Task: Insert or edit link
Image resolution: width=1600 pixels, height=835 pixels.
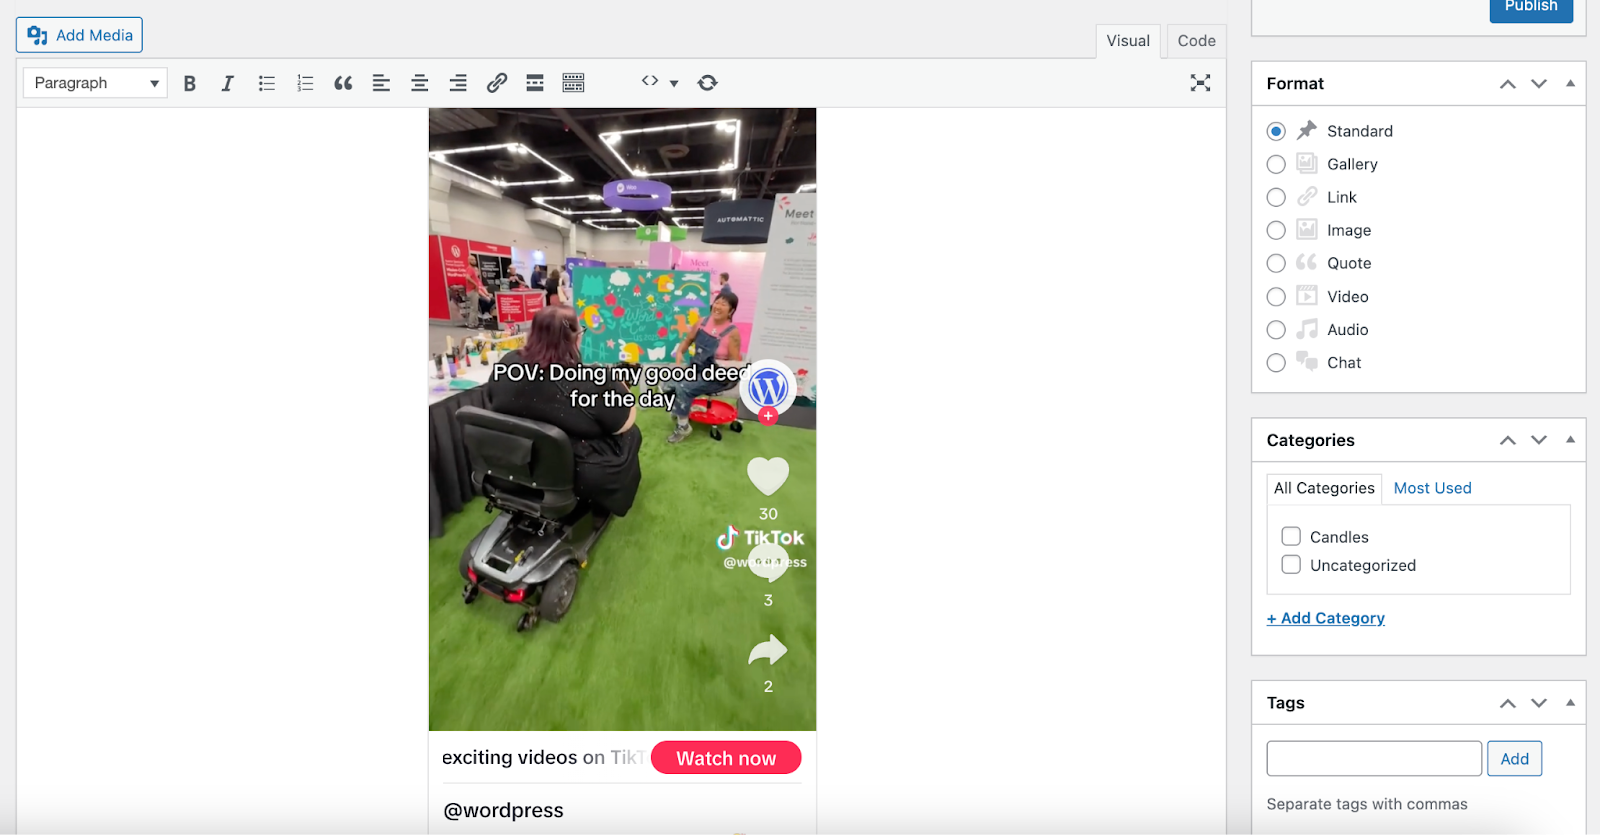Action: [497, 83]
